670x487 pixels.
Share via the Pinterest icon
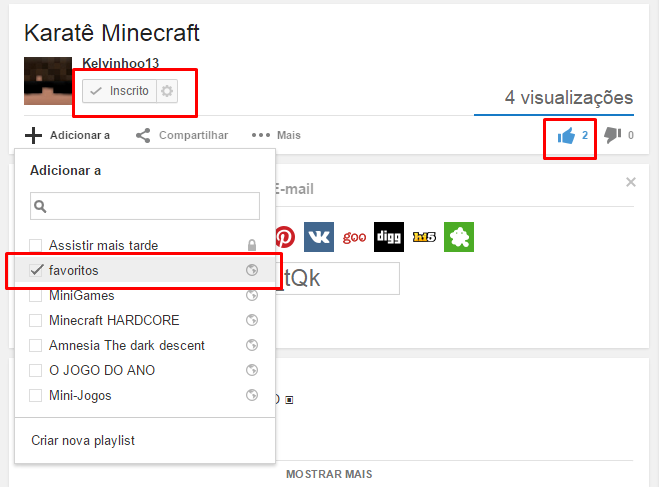pyautogui.click(x=285, y=237)
